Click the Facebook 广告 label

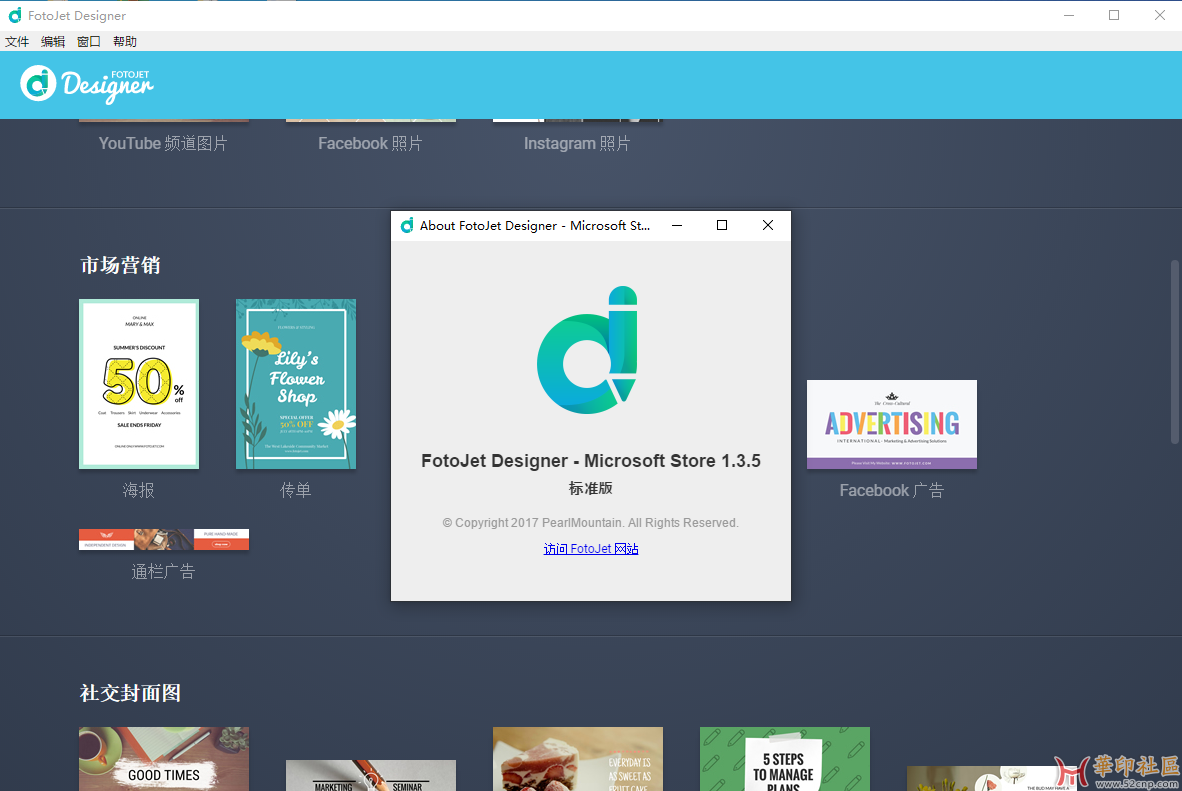click(x=892, y=491)
